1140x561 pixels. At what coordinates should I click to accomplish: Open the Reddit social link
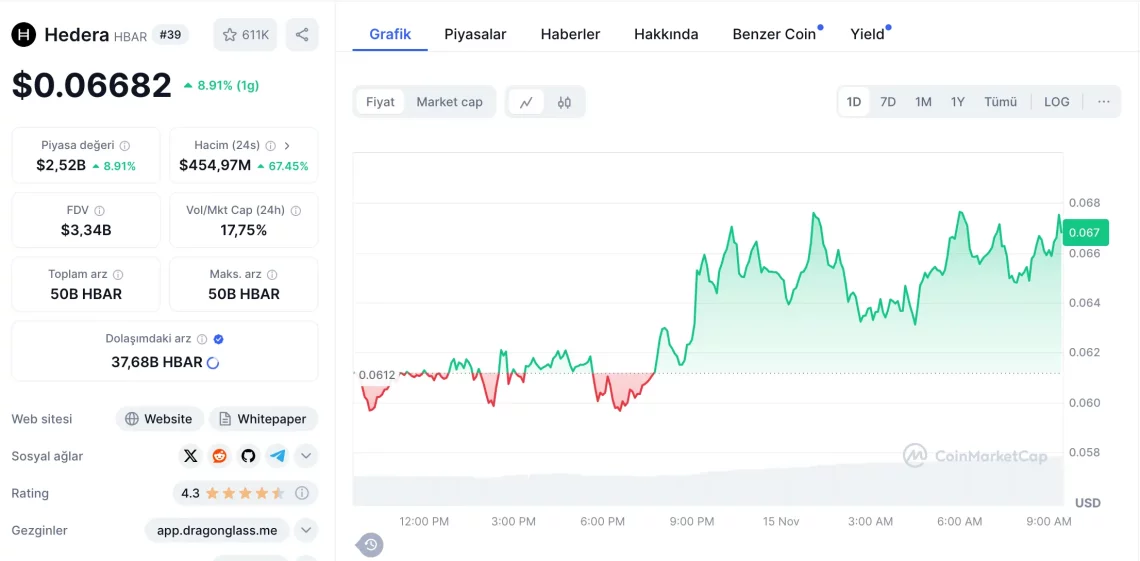pos(219,456)
